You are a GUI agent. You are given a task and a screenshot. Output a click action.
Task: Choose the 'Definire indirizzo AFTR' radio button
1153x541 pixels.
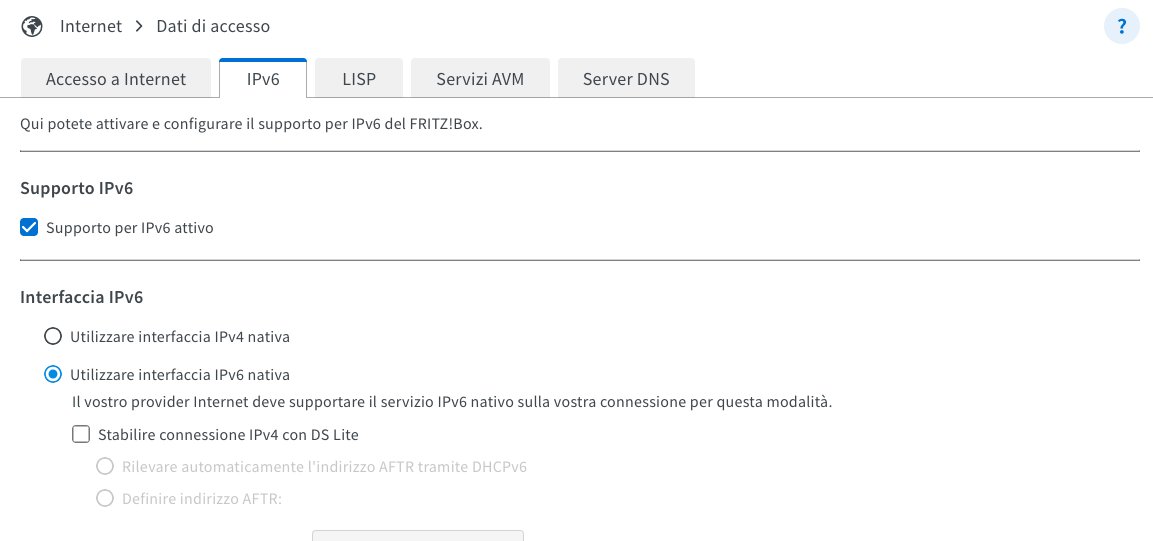point(105,498)
